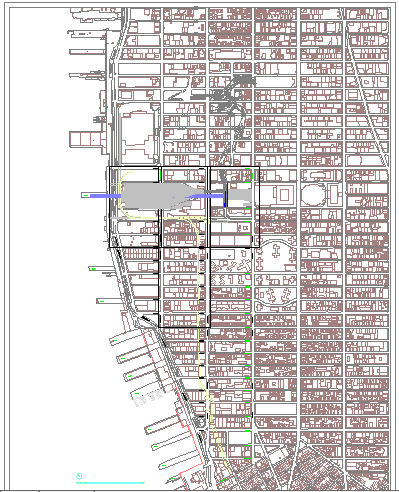The height and width of the screenshot is (492, 399).
Task: Click the large rectangular pier building outline
Action: pos(88,139)
